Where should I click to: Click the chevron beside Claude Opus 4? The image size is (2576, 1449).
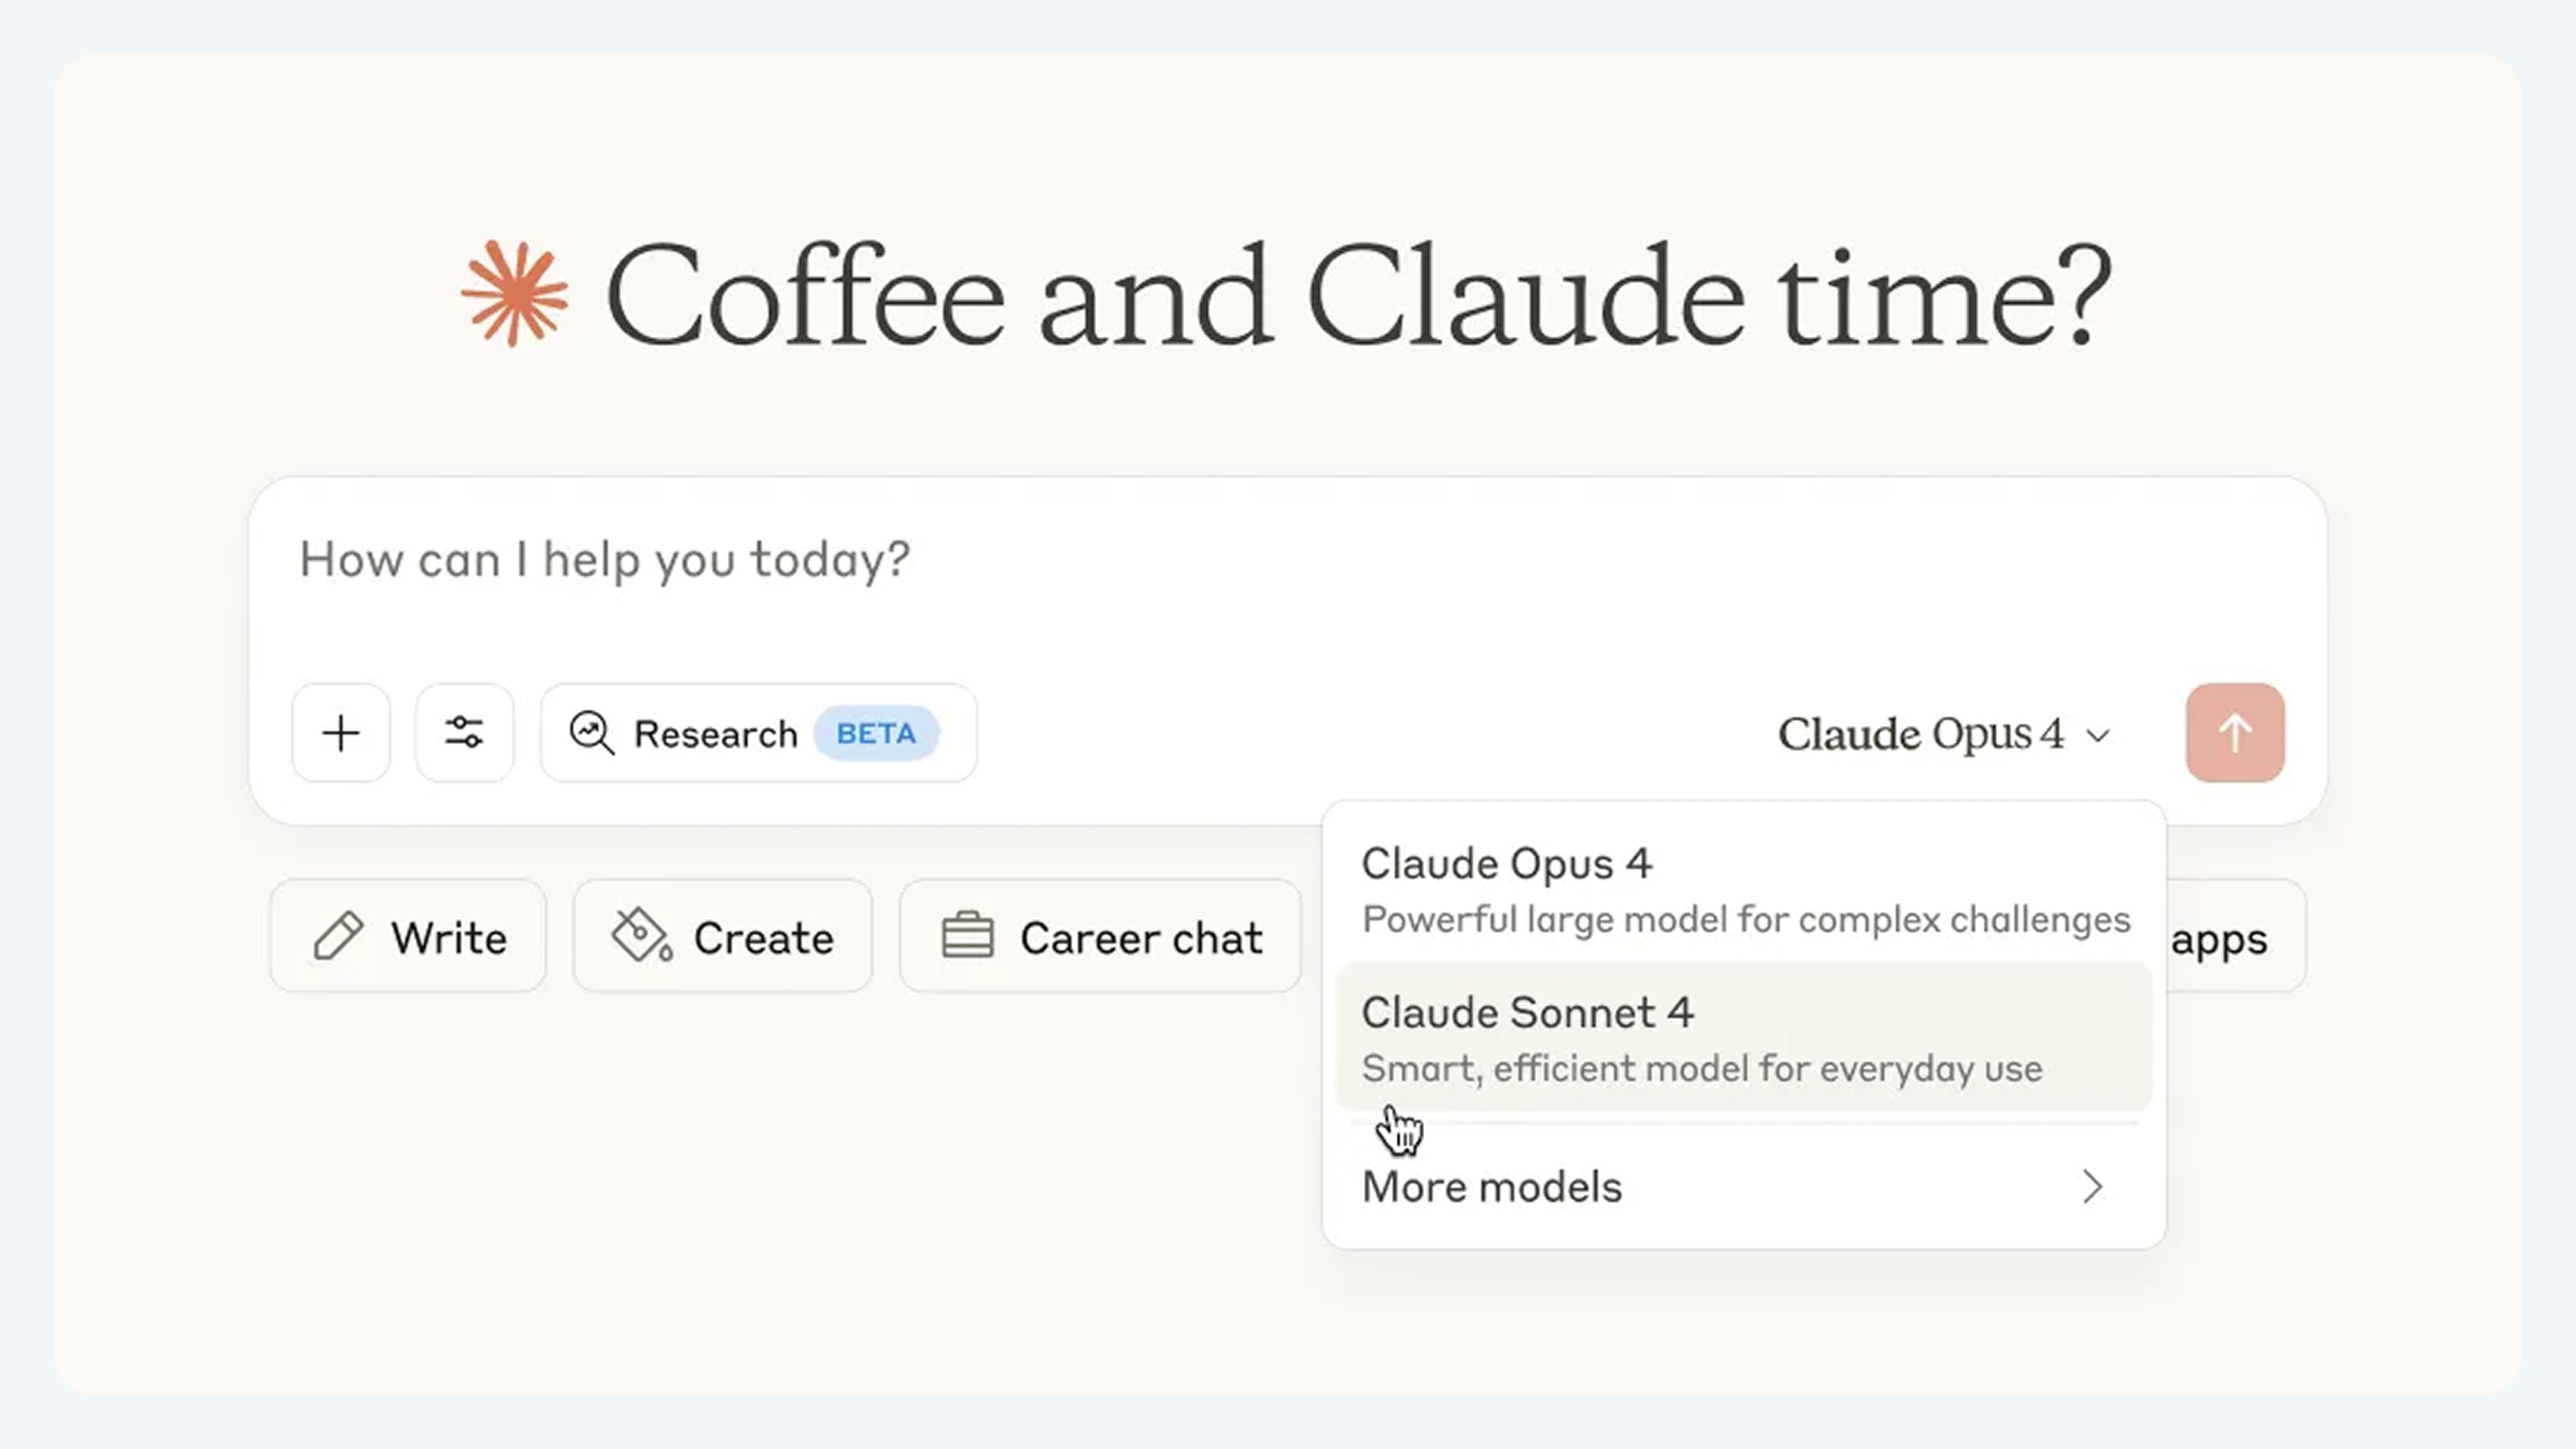pyautogui.click(x=2098, y=736)
